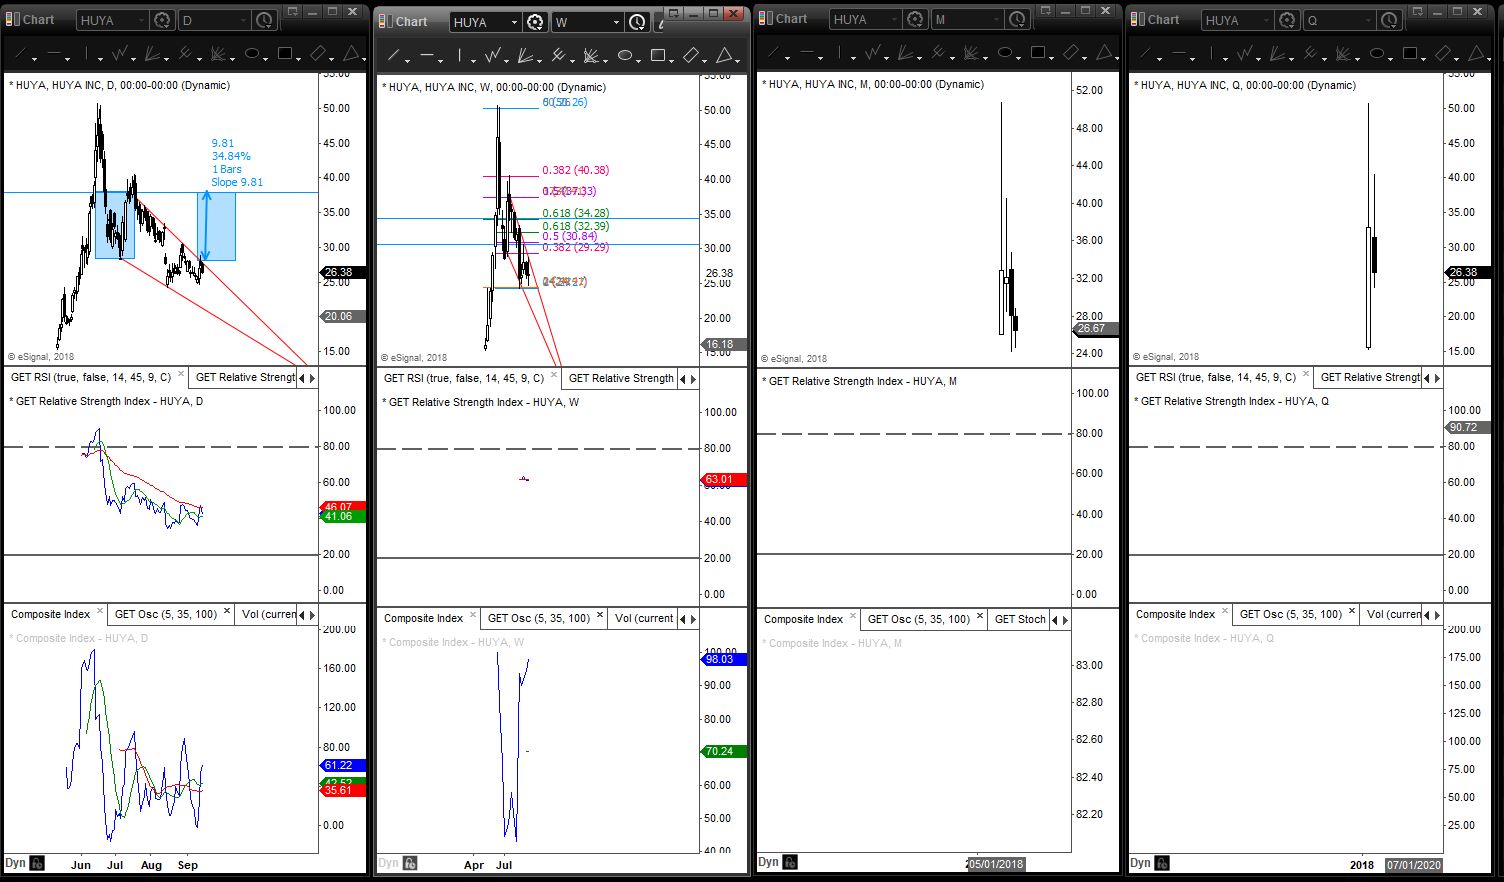Close GET RSI tab in quarterly chart
Screen dimensions: 1504x882
1306,375
